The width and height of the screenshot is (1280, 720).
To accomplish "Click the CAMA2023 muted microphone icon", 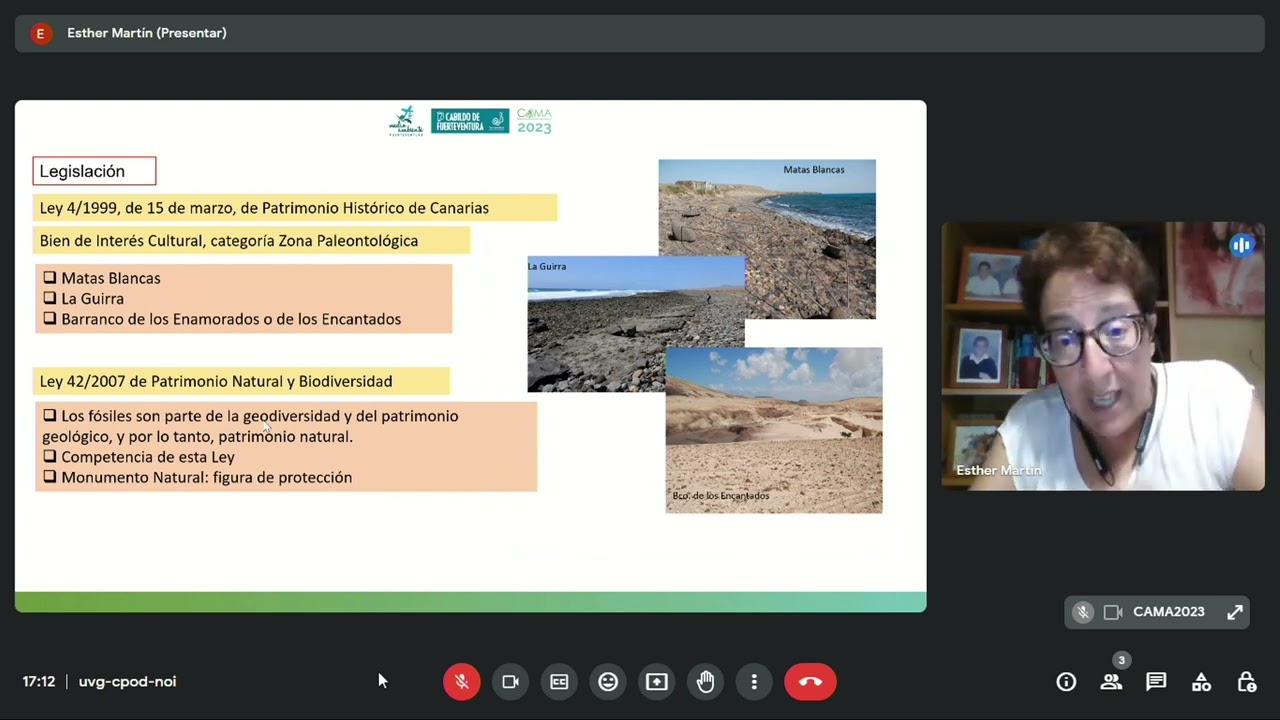I will click(1083, 612).
